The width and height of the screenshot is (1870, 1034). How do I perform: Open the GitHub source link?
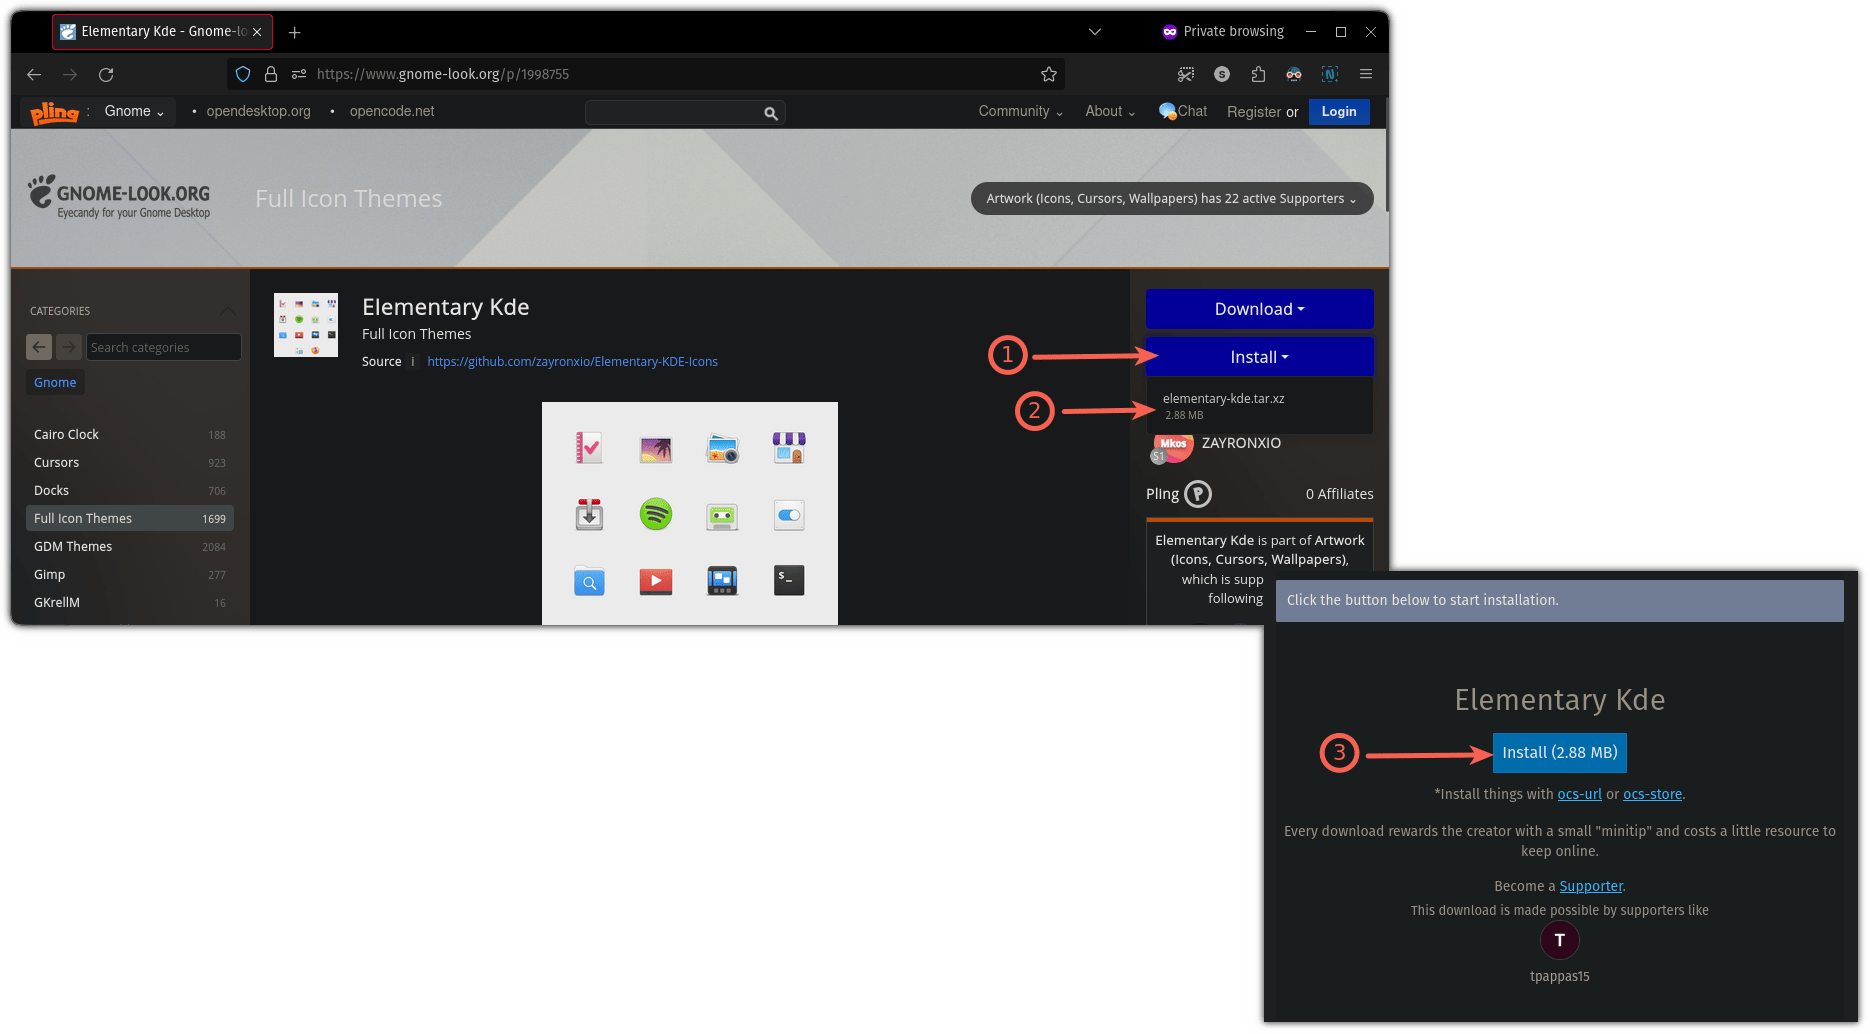point(572,362)
